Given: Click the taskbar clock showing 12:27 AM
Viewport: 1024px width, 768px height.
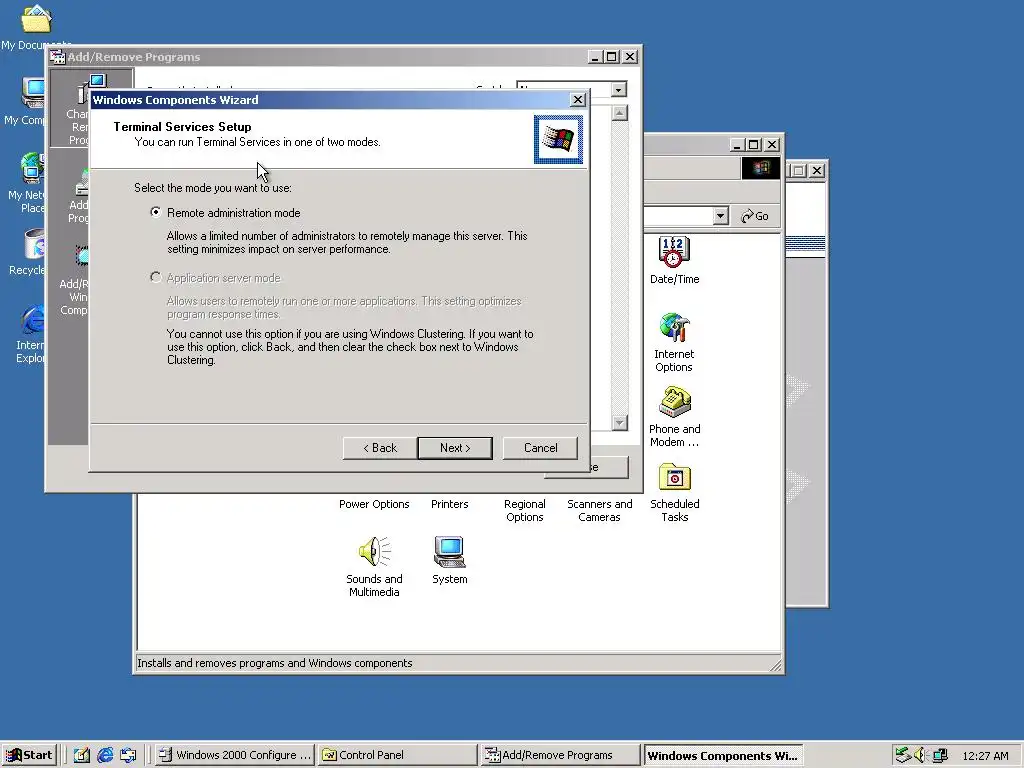Looking at the screenshot, I should [985, 756].
